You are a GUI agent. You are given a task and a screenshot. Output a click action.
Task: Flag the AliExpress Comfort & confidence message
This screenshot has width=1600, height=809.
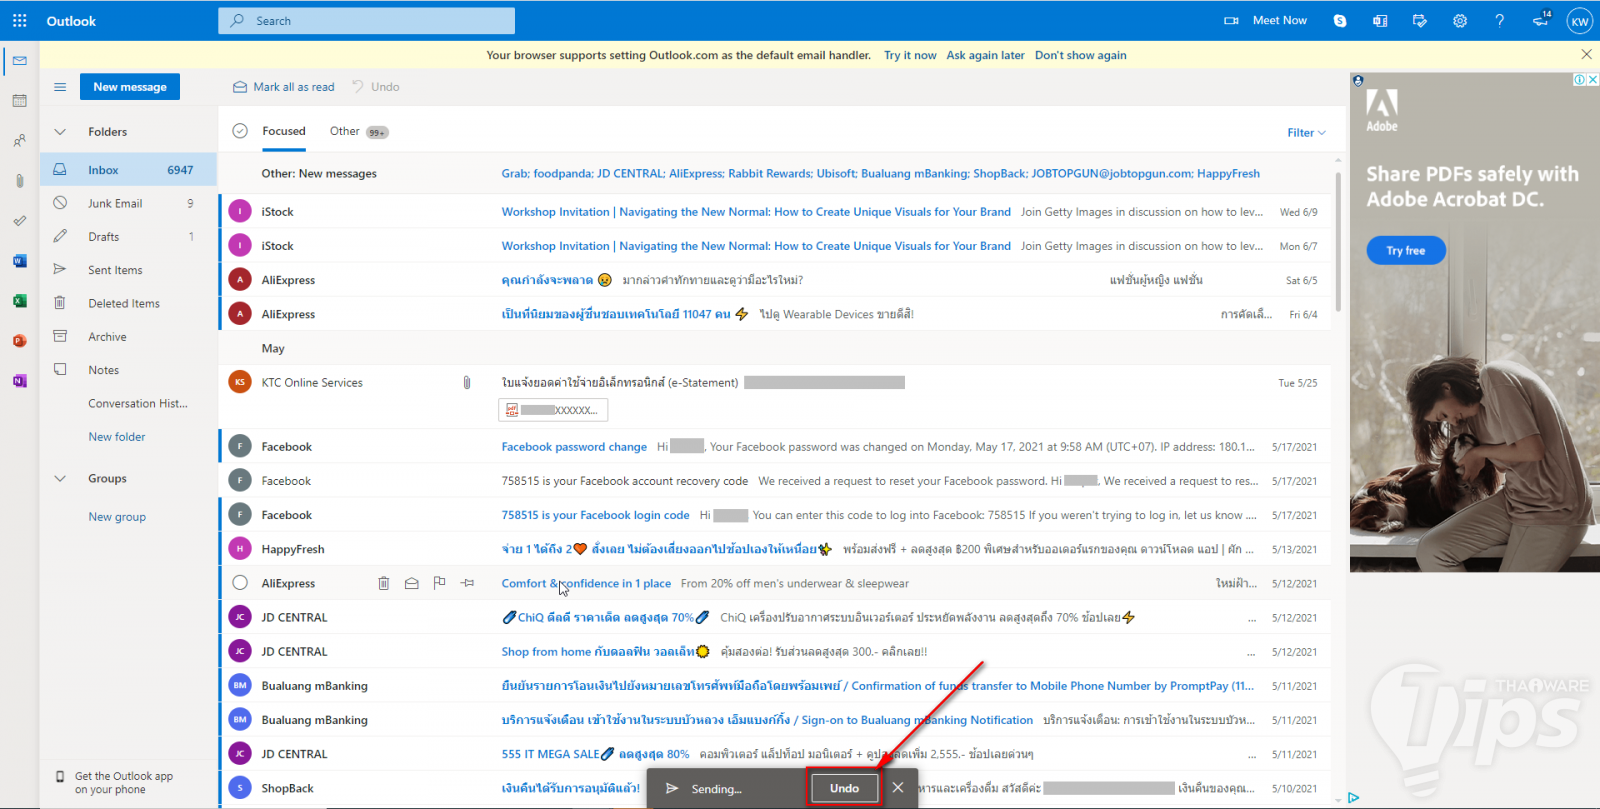439,583
